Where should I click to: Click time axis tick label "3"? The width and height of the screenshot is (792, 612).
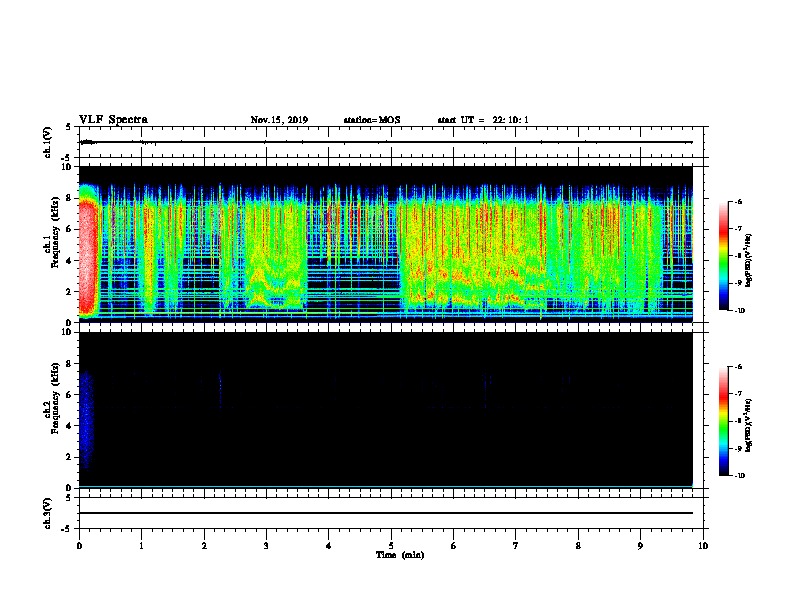click(x=266, y=546)
